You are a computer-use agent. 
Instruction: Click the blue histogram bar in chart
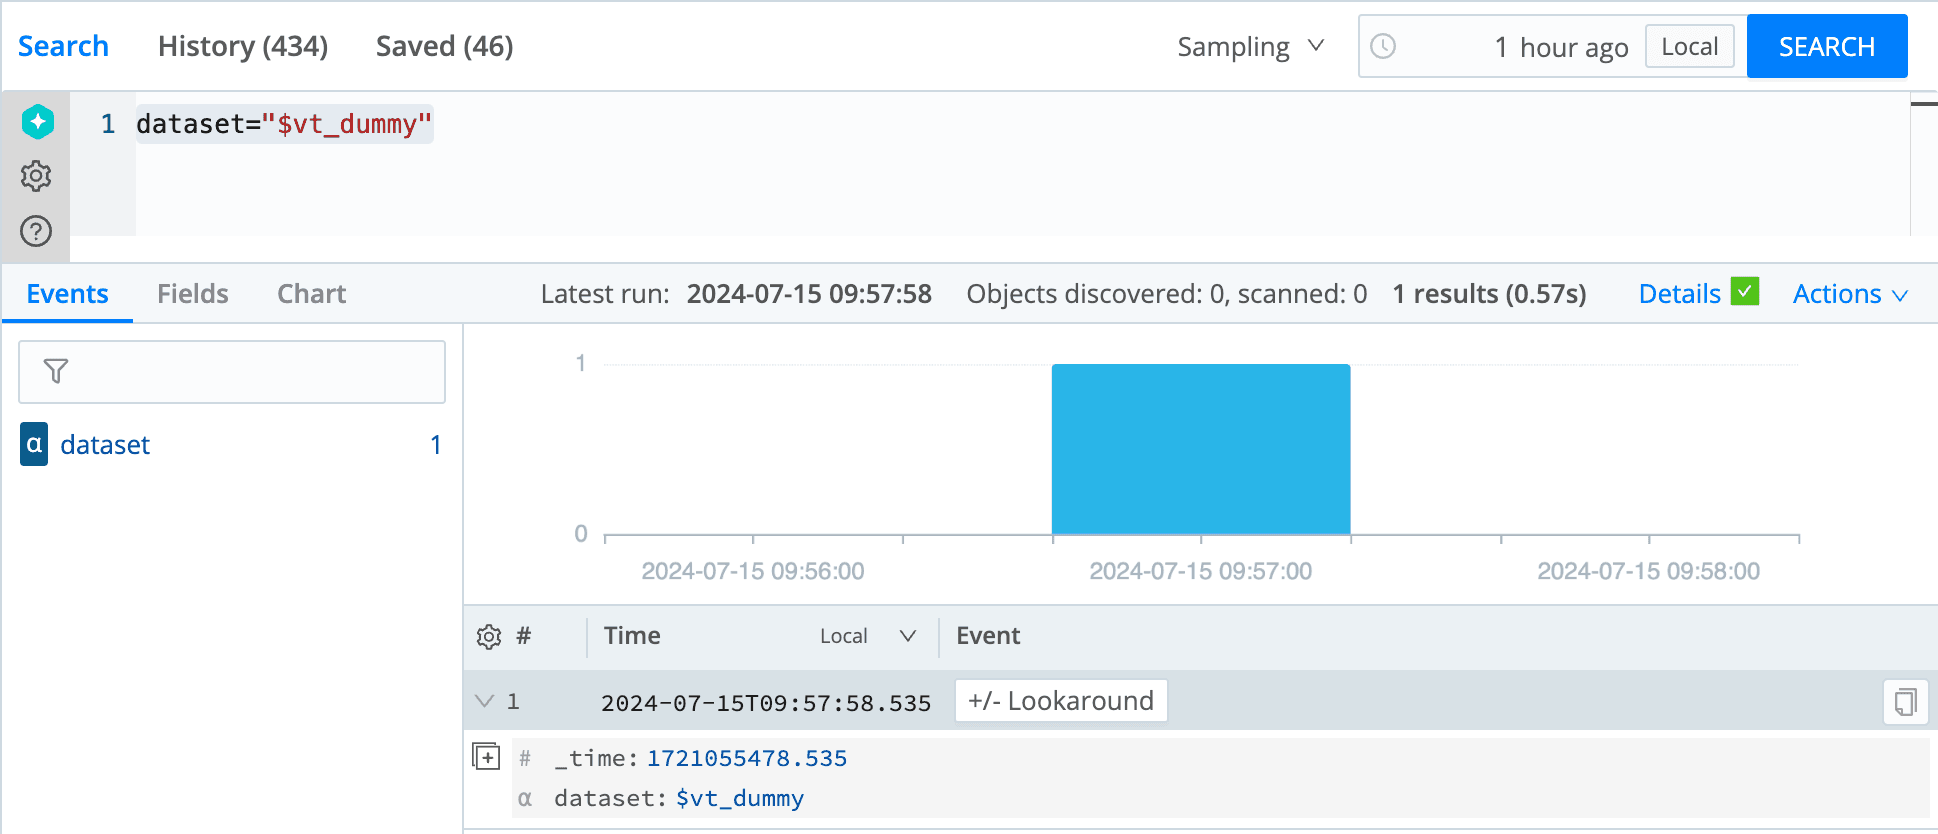(1201, 449)
